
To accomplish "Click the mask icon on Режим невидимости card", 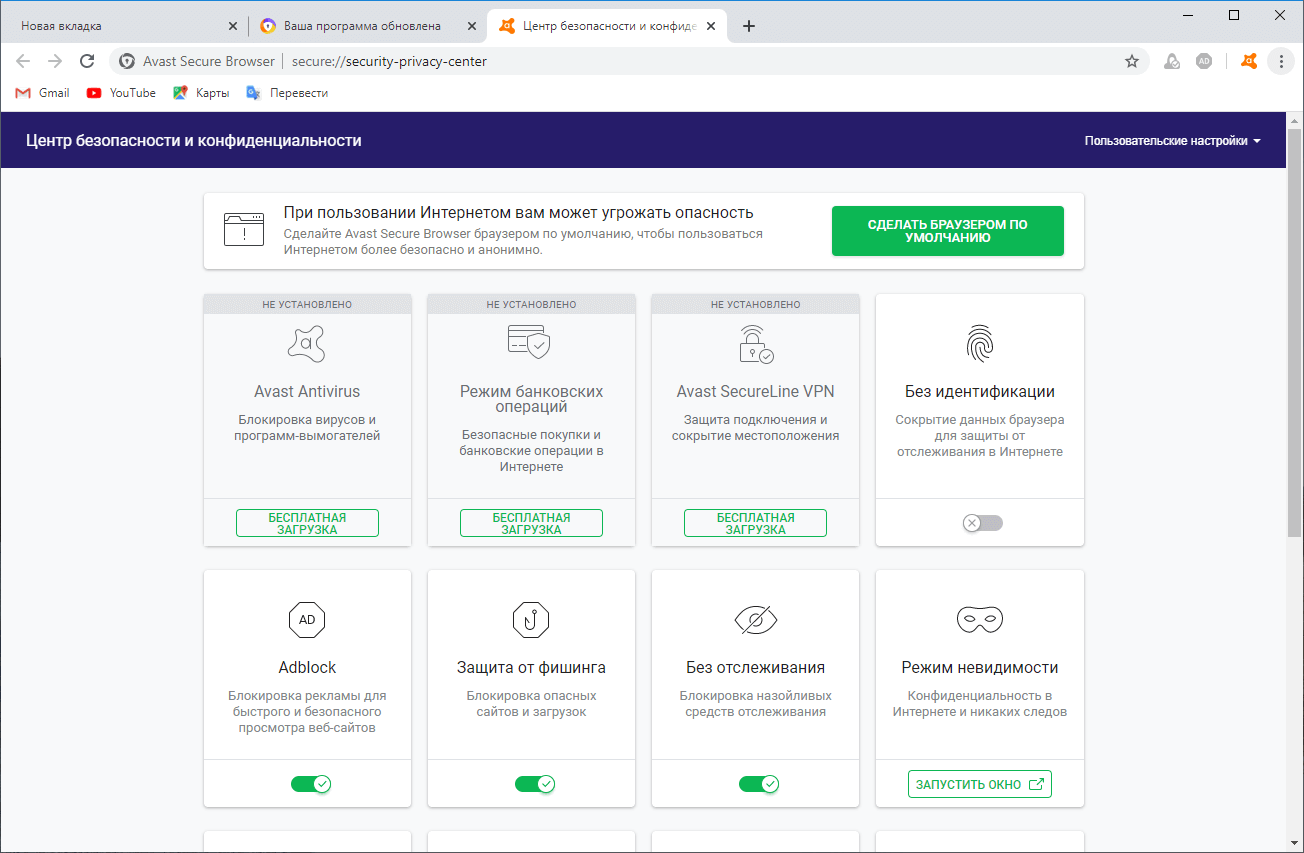I will point(979,619).
